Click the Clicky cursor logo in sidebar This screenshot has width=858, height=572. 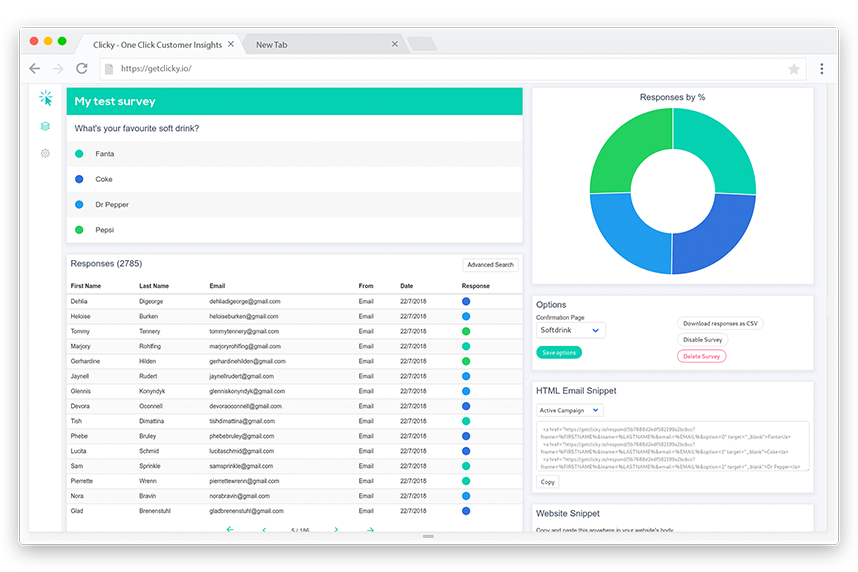(45, 98)
